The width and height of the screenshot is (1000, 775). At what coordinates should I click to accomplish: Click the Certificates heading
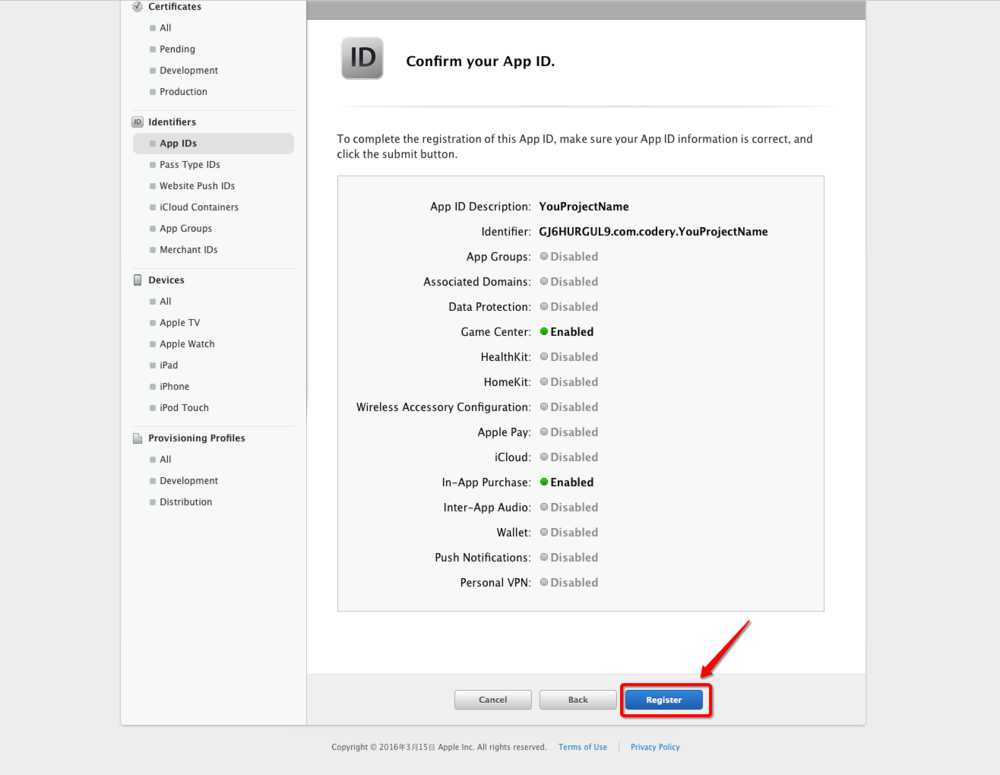pos(174,6)
